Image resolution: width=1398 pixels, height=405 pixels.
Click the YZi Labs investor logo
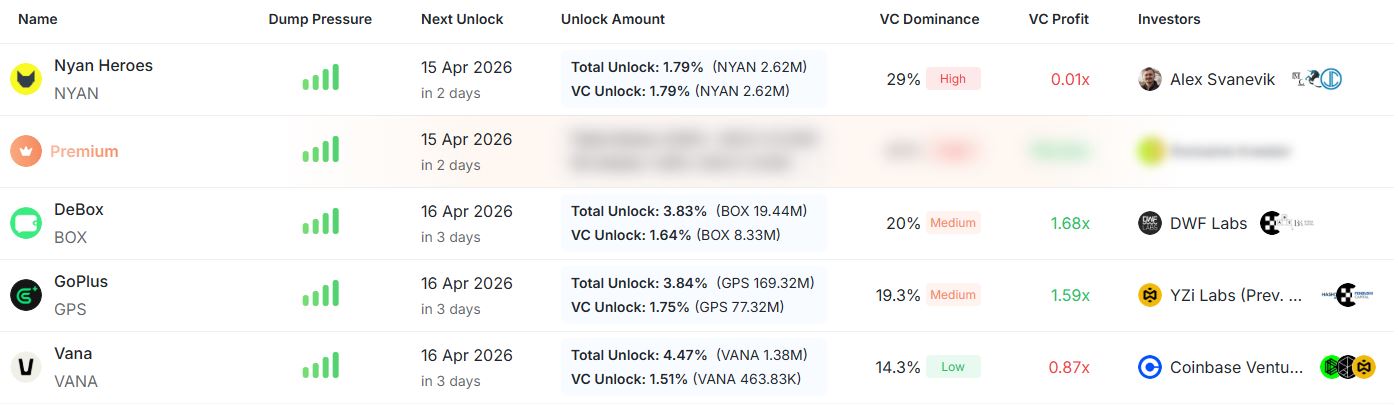(x=1150, y=295)
